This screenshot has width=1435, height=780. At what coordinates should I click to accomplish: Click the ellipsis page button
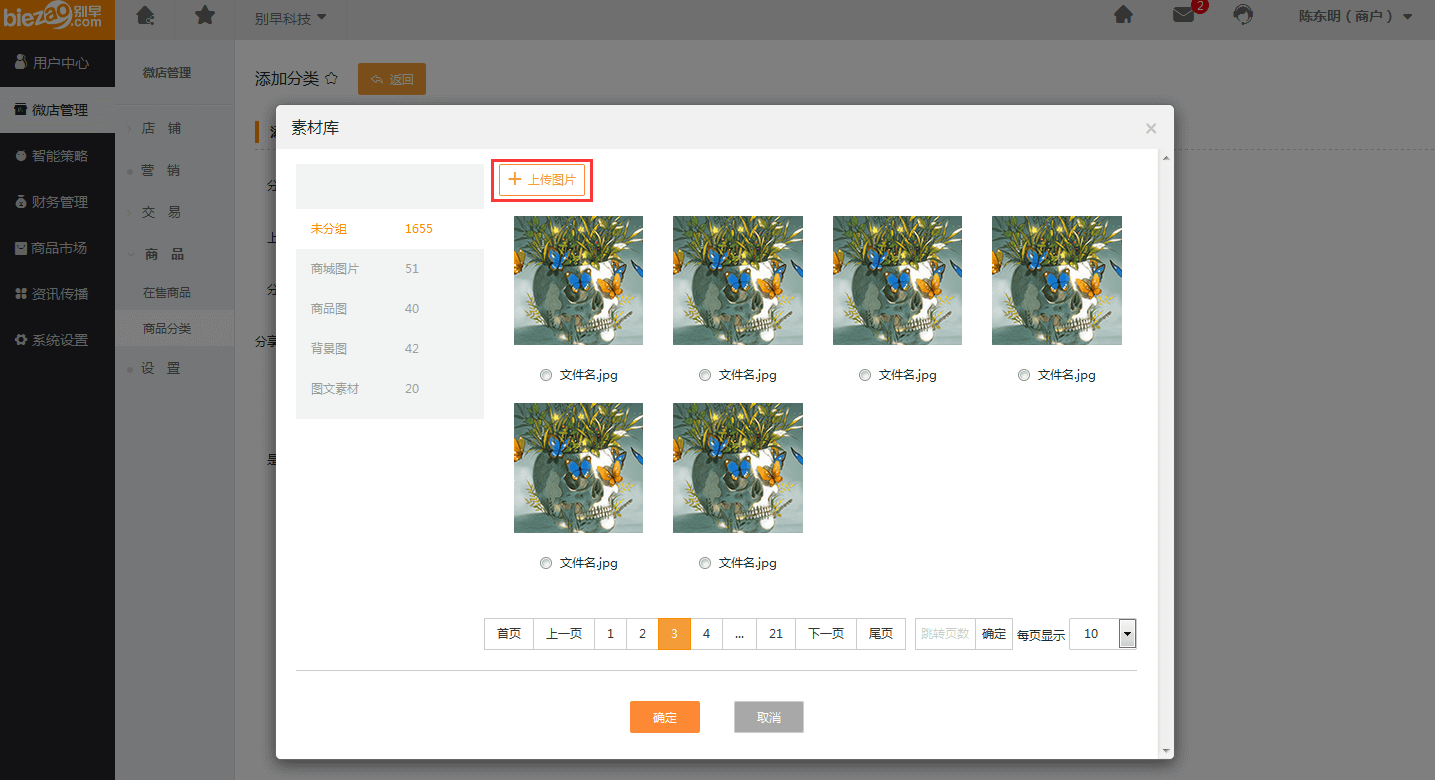pyautogui.click(x=739, y=634)
